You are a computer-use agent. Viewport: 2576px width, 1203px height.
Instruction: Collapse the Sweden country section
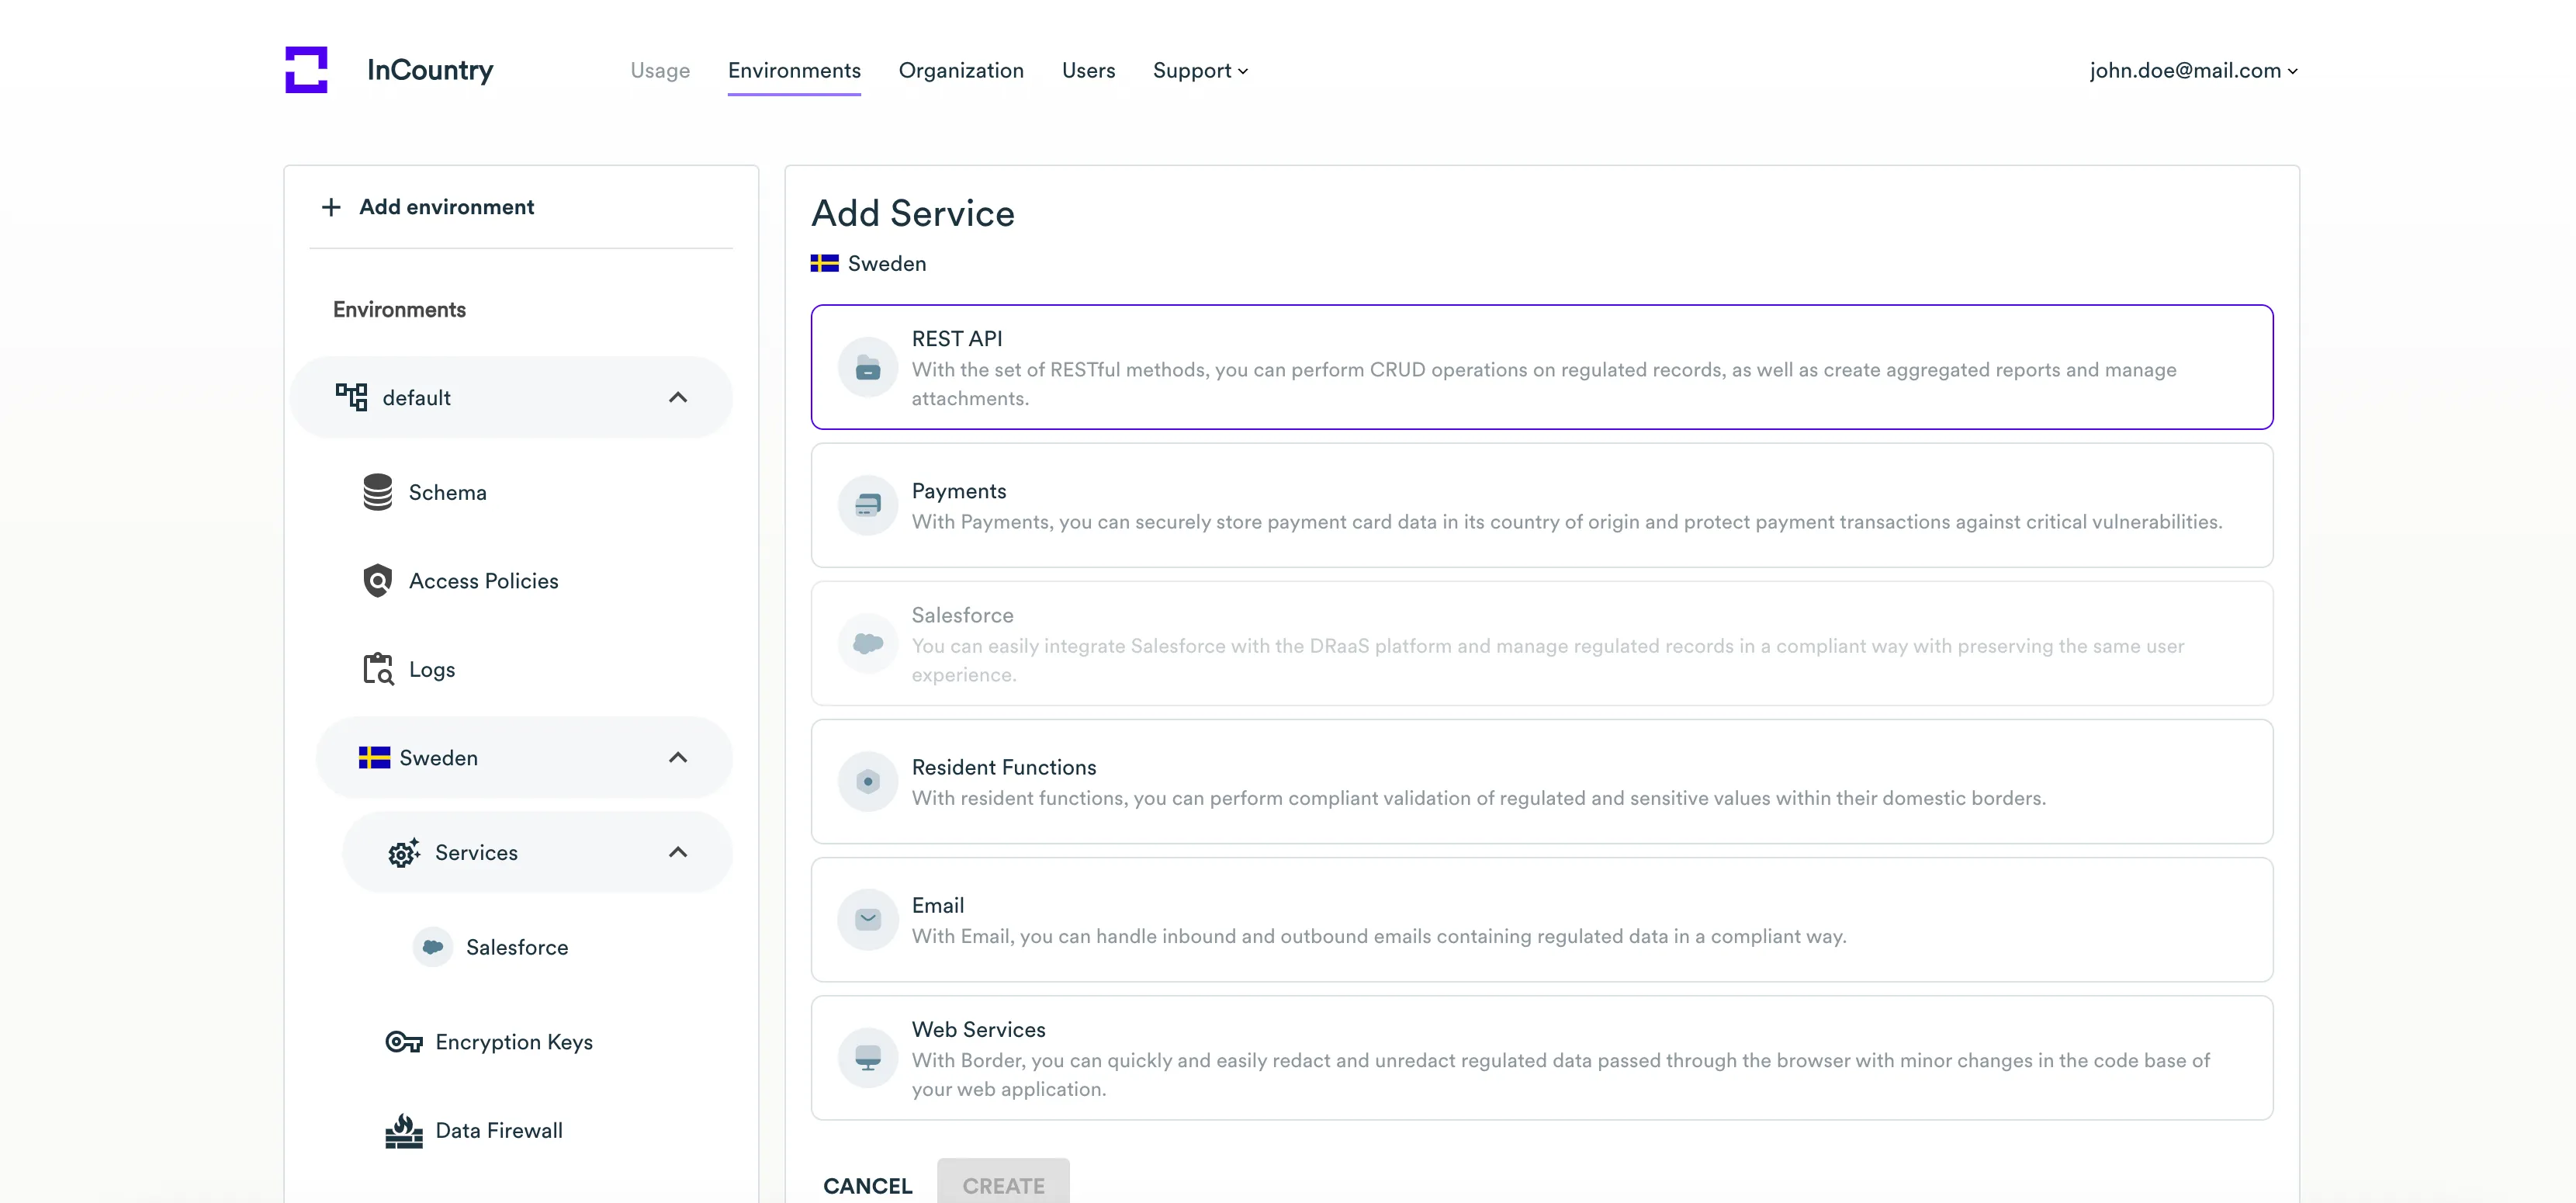click(677, 758)
